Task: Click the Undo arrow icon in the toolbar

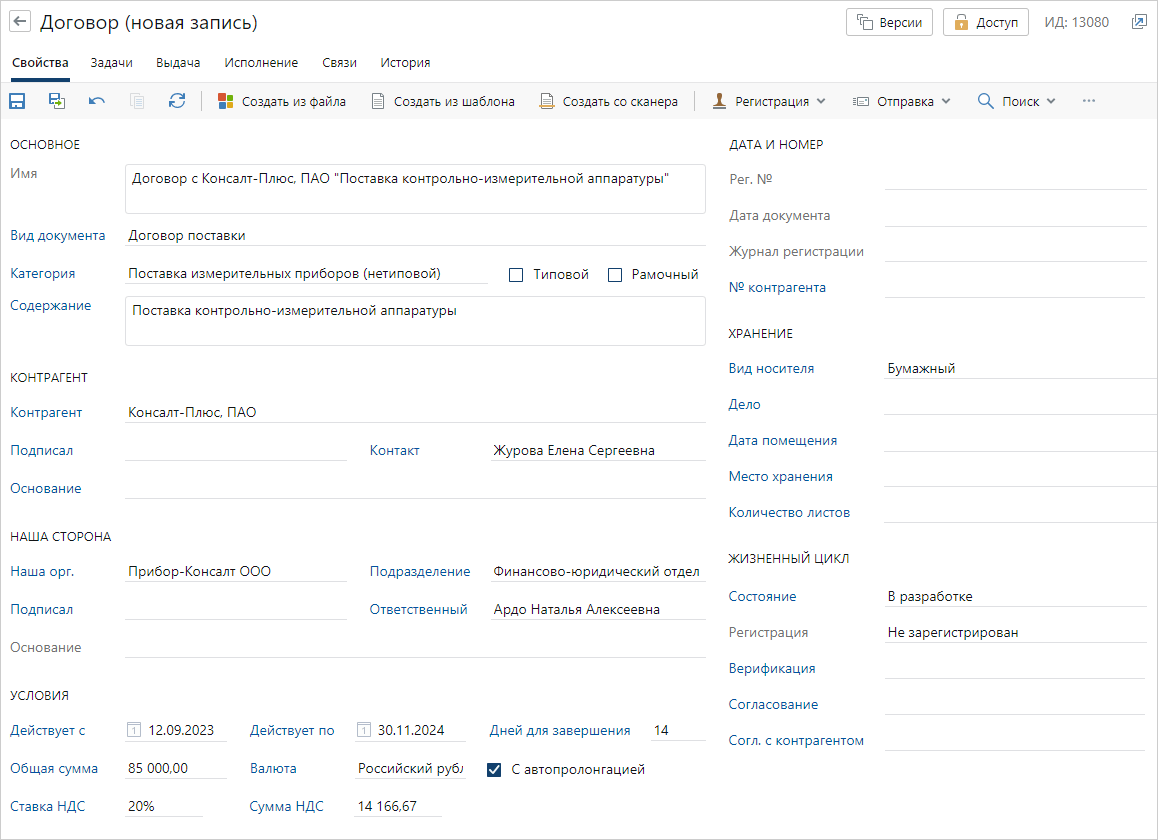Action: coord(97,101)
